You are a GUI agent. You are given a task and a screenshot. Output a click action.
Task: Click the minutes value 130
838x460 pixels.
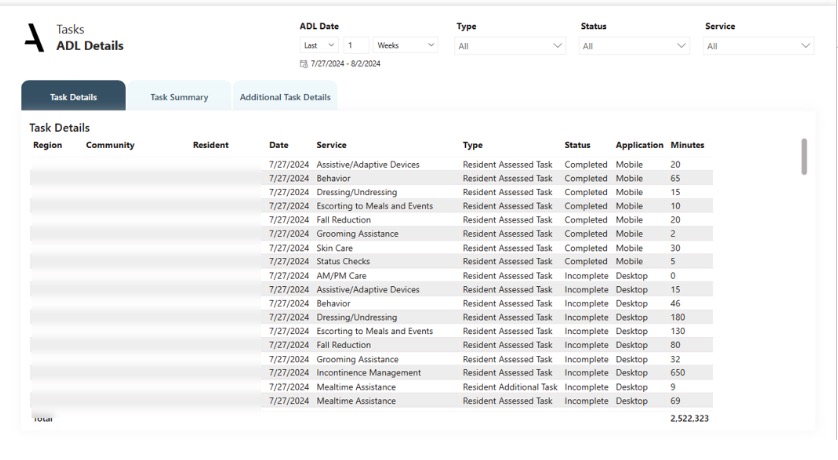pyautogui.click(x=678, y=331)
